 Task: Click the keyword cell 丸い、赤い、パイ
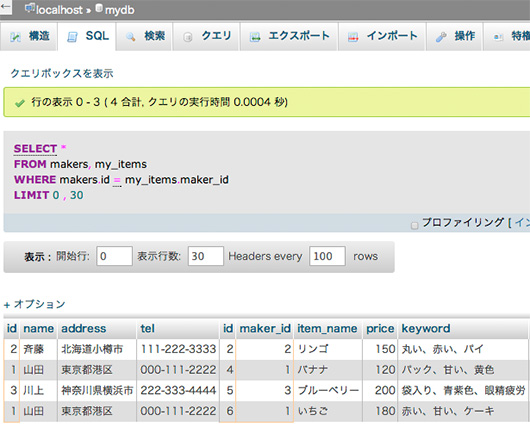click(x=463, y=349)
